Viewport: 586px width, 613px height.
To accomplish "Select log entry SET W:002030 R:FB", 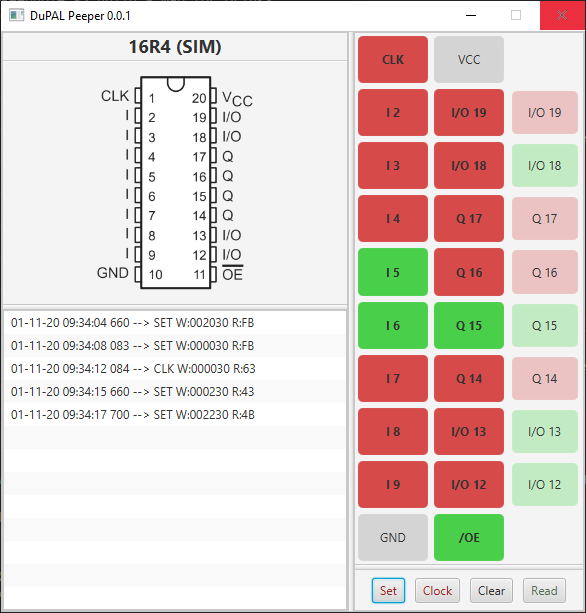I will (175, 323).
